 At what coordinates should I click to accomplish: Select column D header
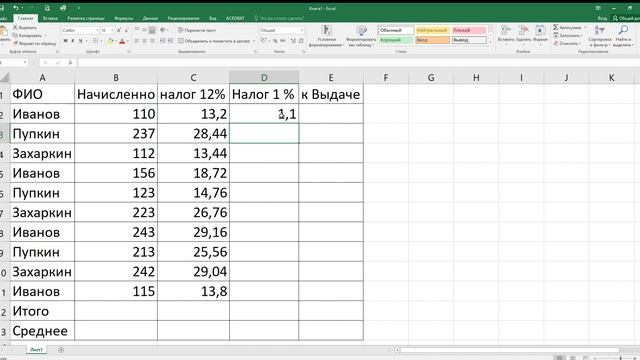pos(264,77)
